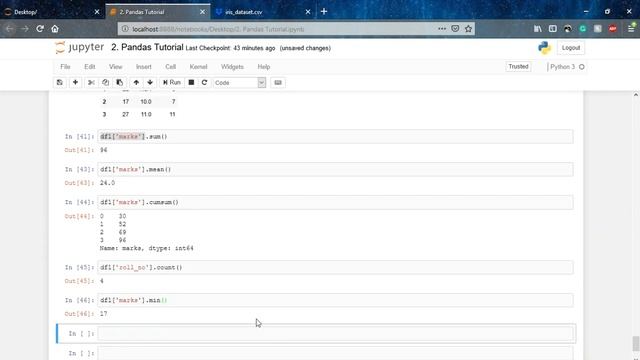Cut selected cells with the scissors icon
The height and width of the screenshot is (360, 640).
click(x=91, y=82)
